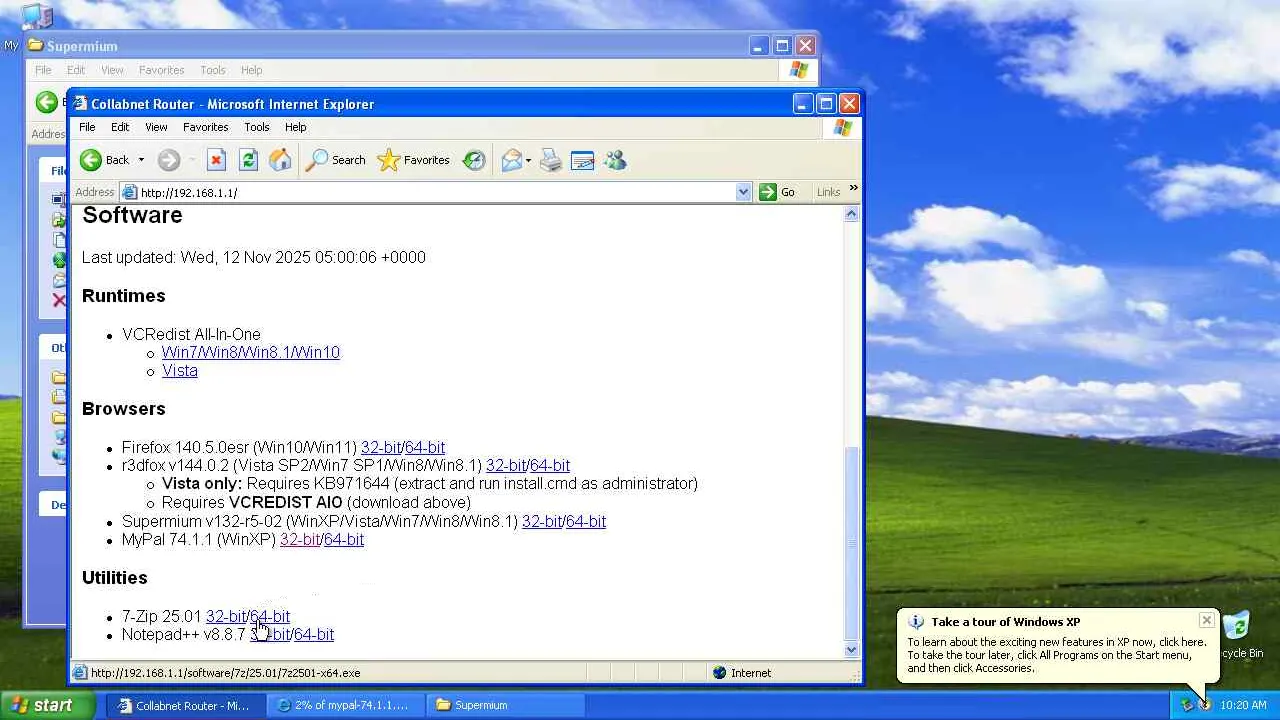Click the network connection tray icon
This screenshot has height=720, width=1280.
point(1188,705)
